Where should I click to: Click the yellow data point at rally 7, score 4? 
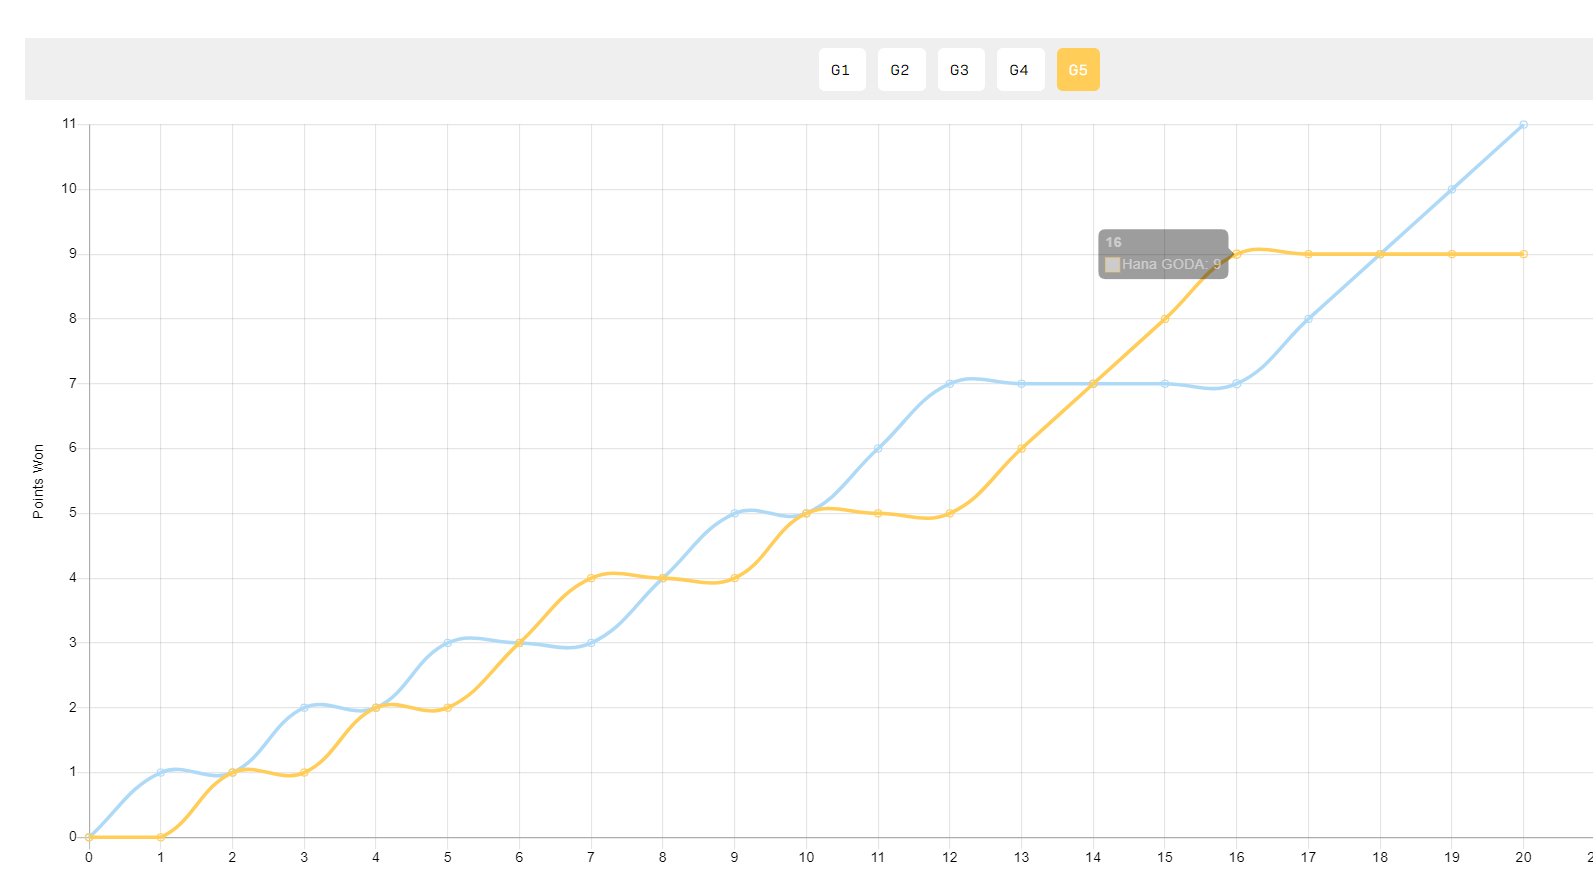pyautogui.click(x=591, y=578)
